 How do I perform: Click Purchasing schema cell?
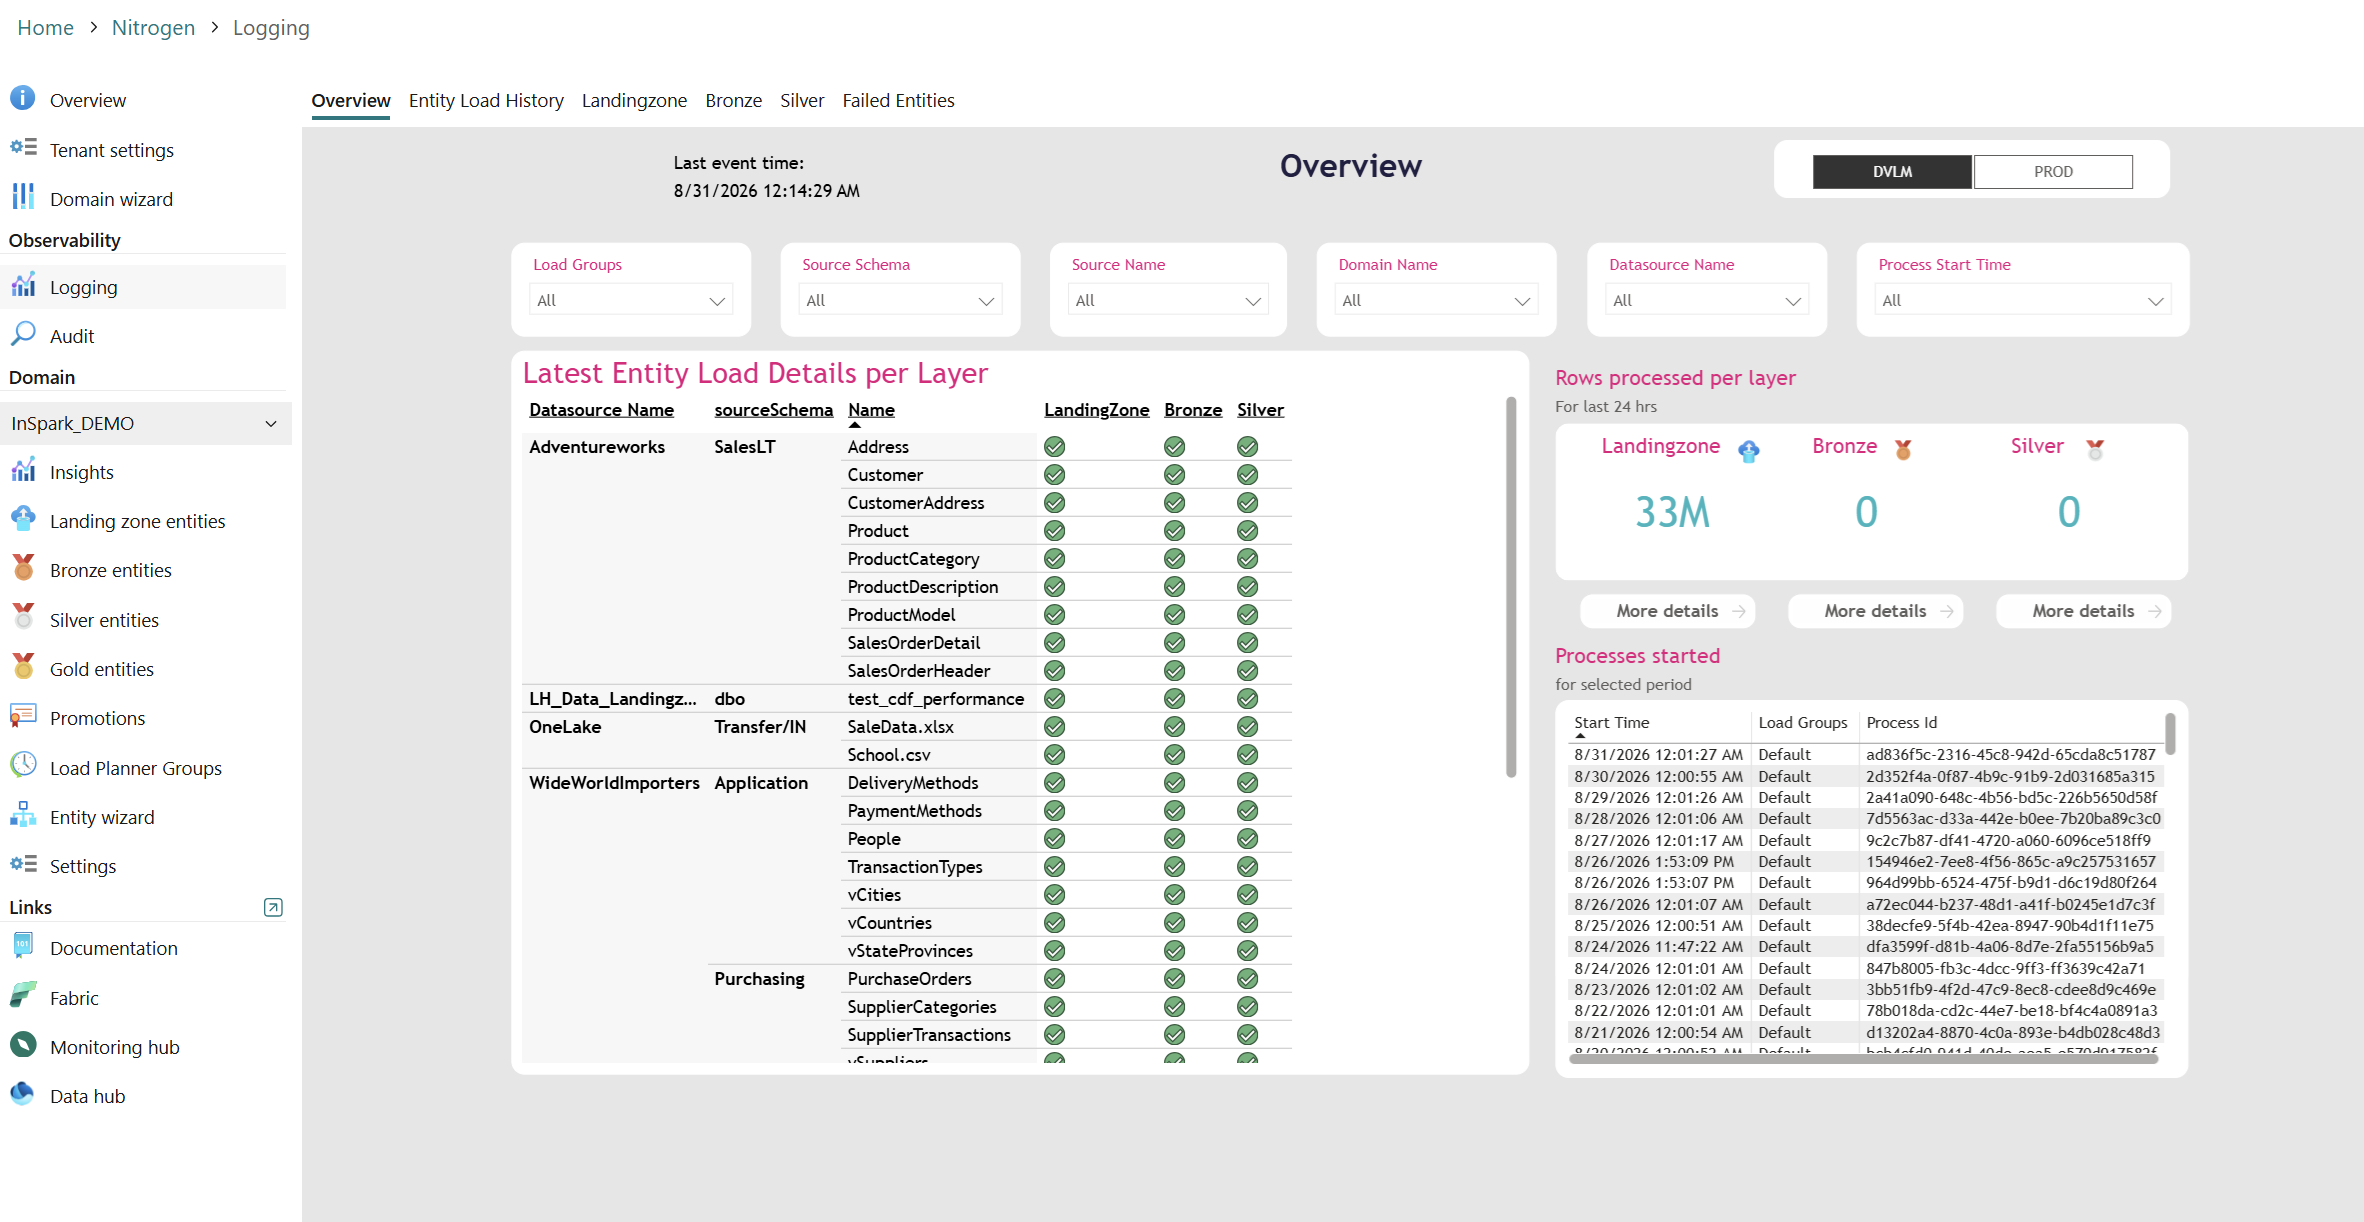tap(759, 979)
